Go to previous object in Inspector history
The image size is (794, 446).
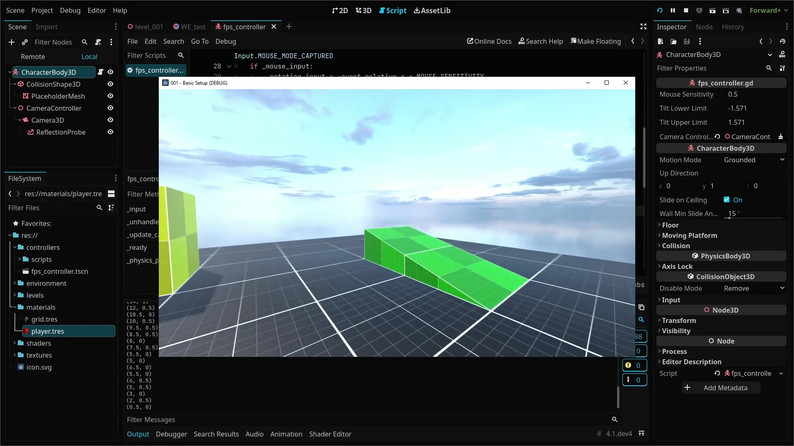(761, 42)
